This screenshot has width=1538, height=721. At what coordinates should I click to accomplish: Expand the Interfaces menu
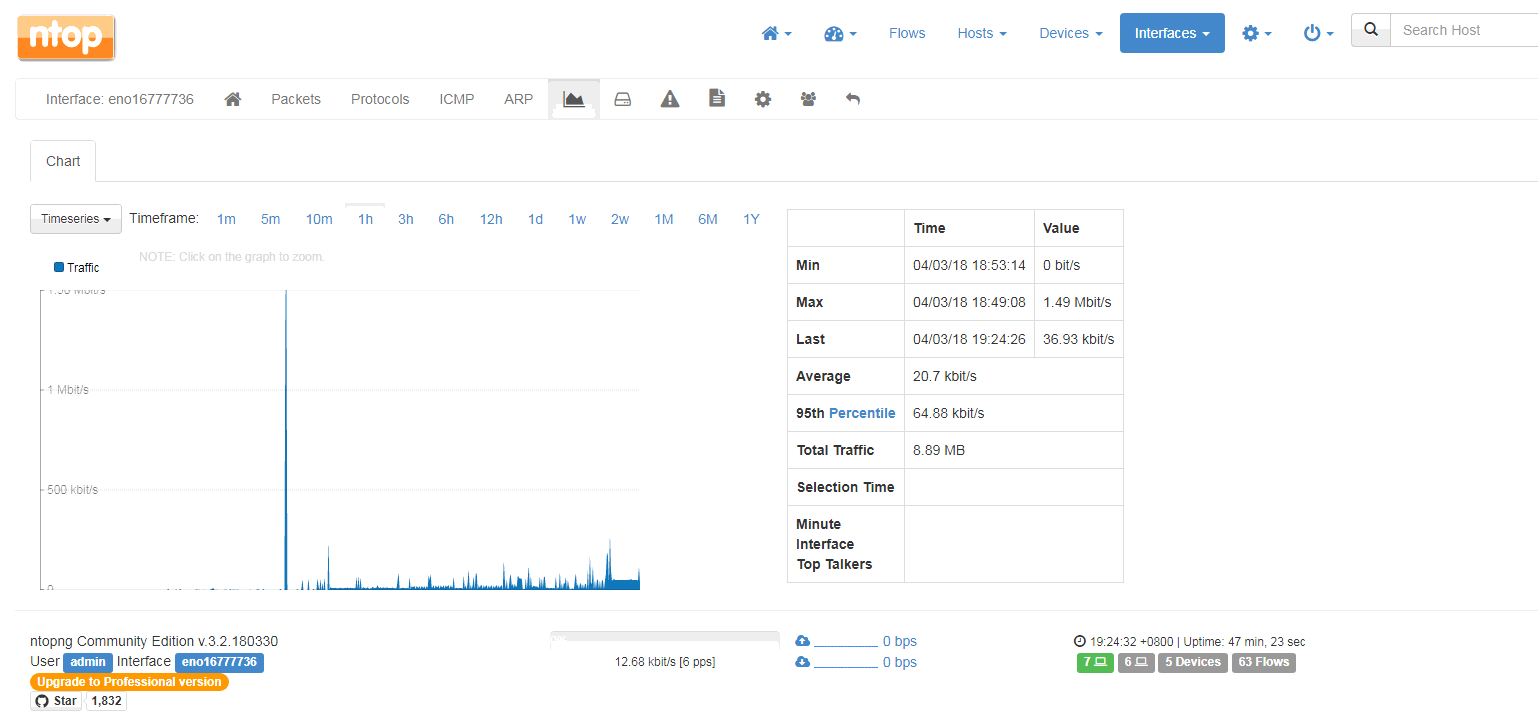[1172, 33]
